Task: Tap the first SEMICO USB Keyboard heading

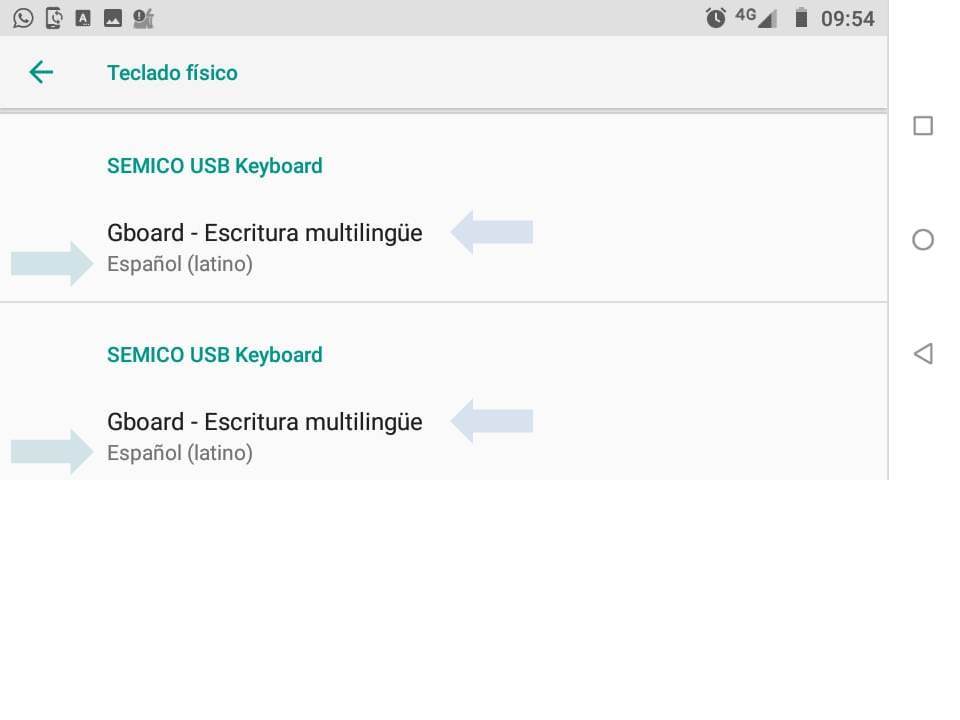Action: [214, 166]
